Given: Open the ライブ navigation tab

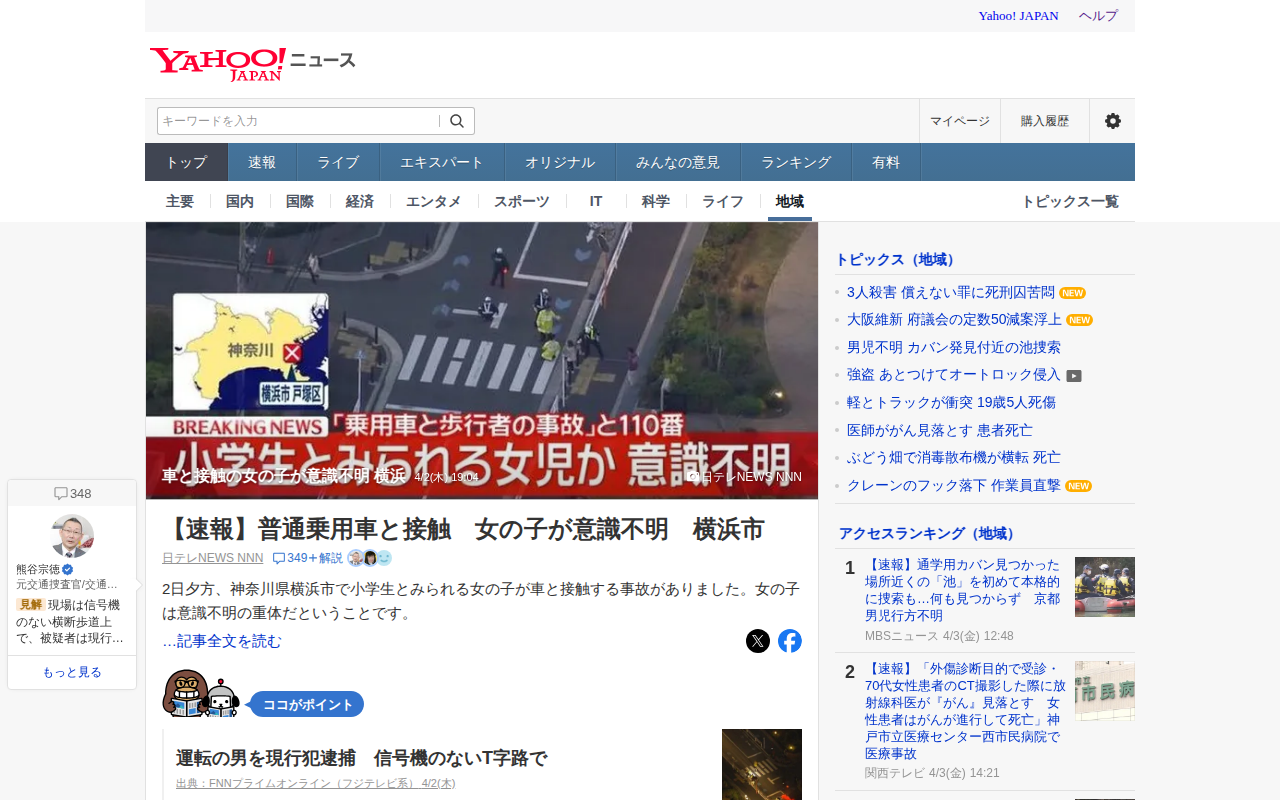Looking at the screenshot, I should click(x=338, y=162).
